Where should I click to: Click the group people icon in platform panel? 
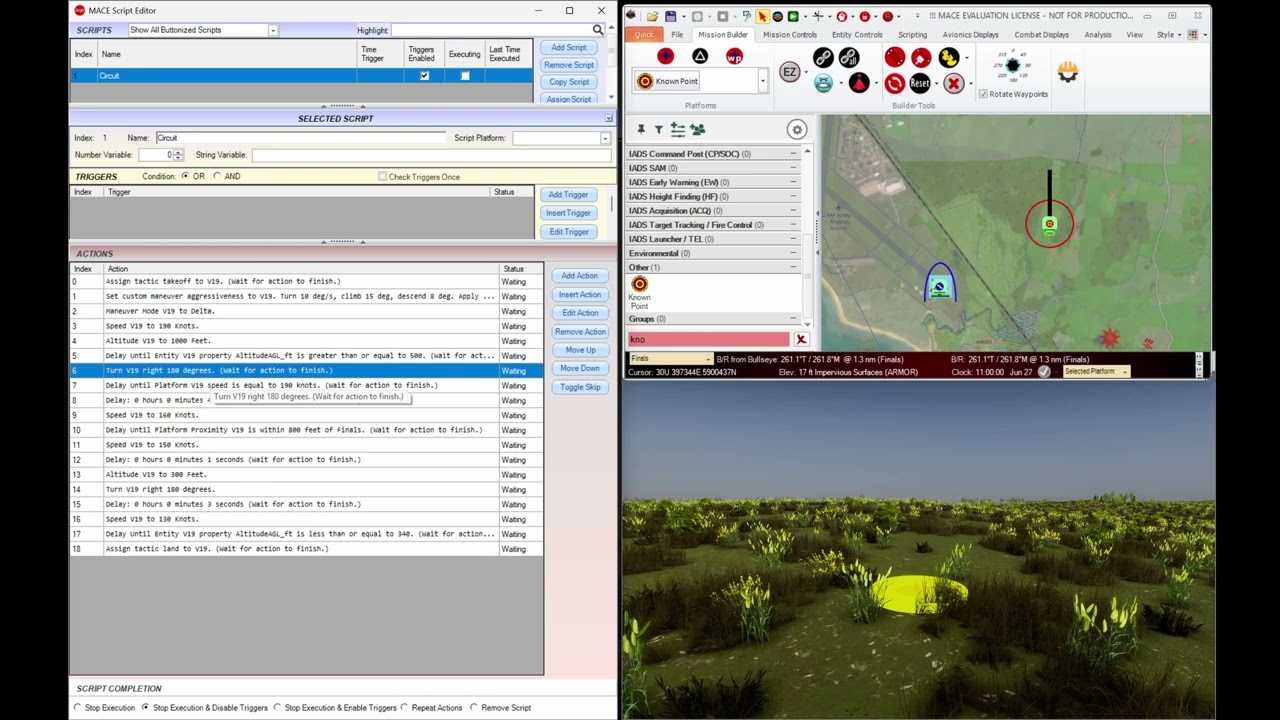point(697,129)
